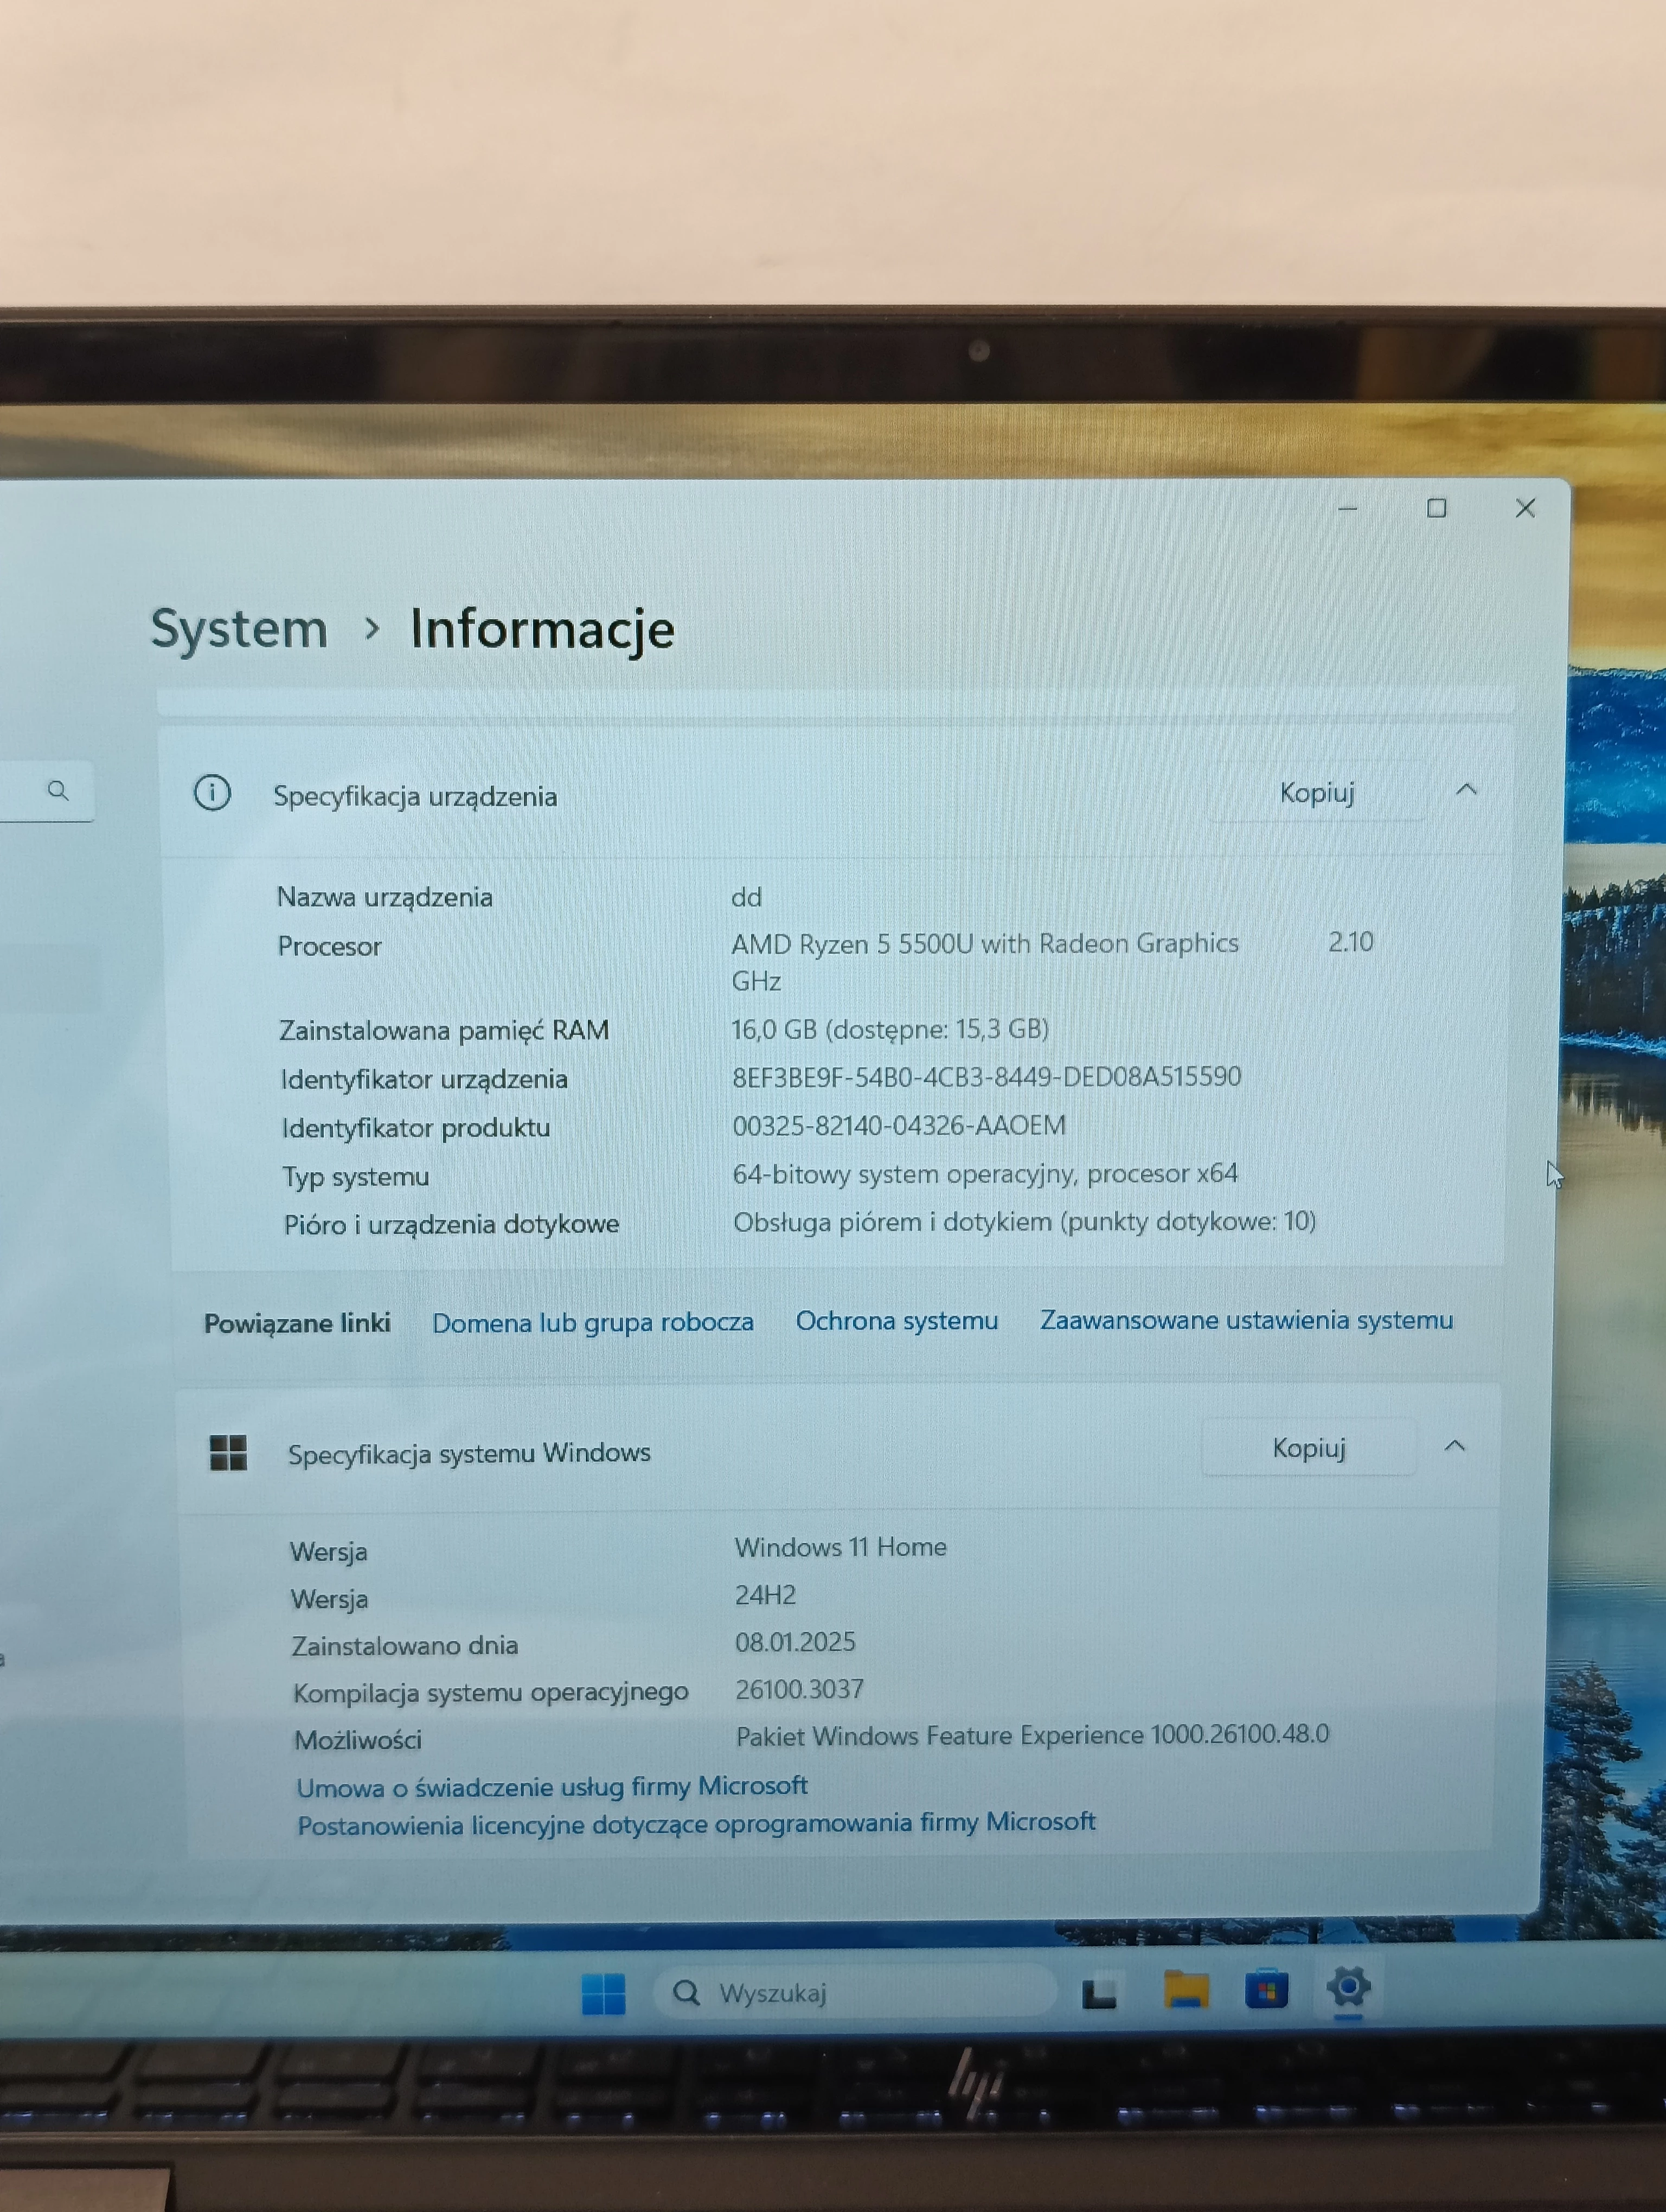This screenshot has height=2212, width=1666.
Task: Collapse the Specyfikacja systemu Windows section
Action: 1455,1446
